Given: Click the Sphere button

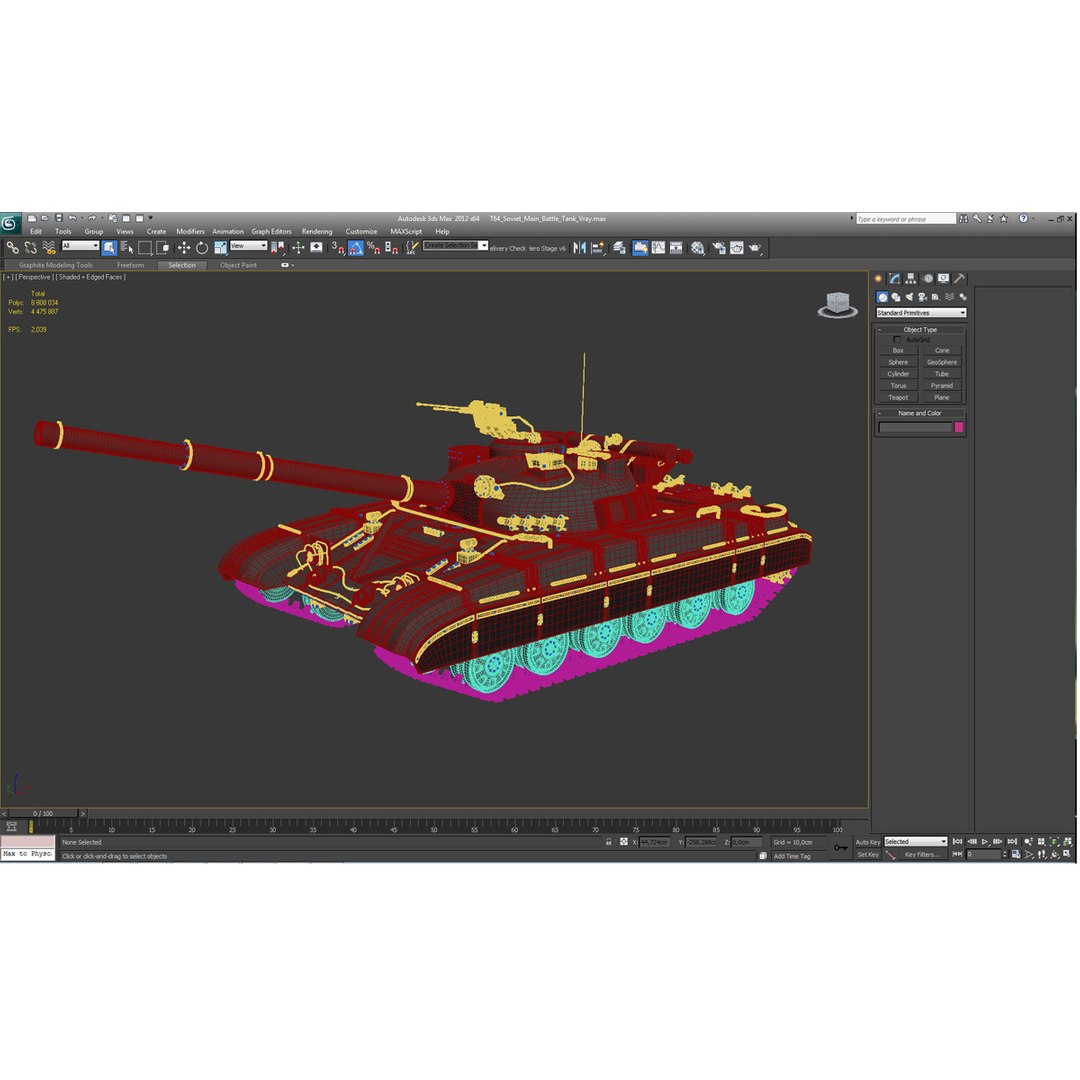Looking at the screenshot, I should point(898,362).
